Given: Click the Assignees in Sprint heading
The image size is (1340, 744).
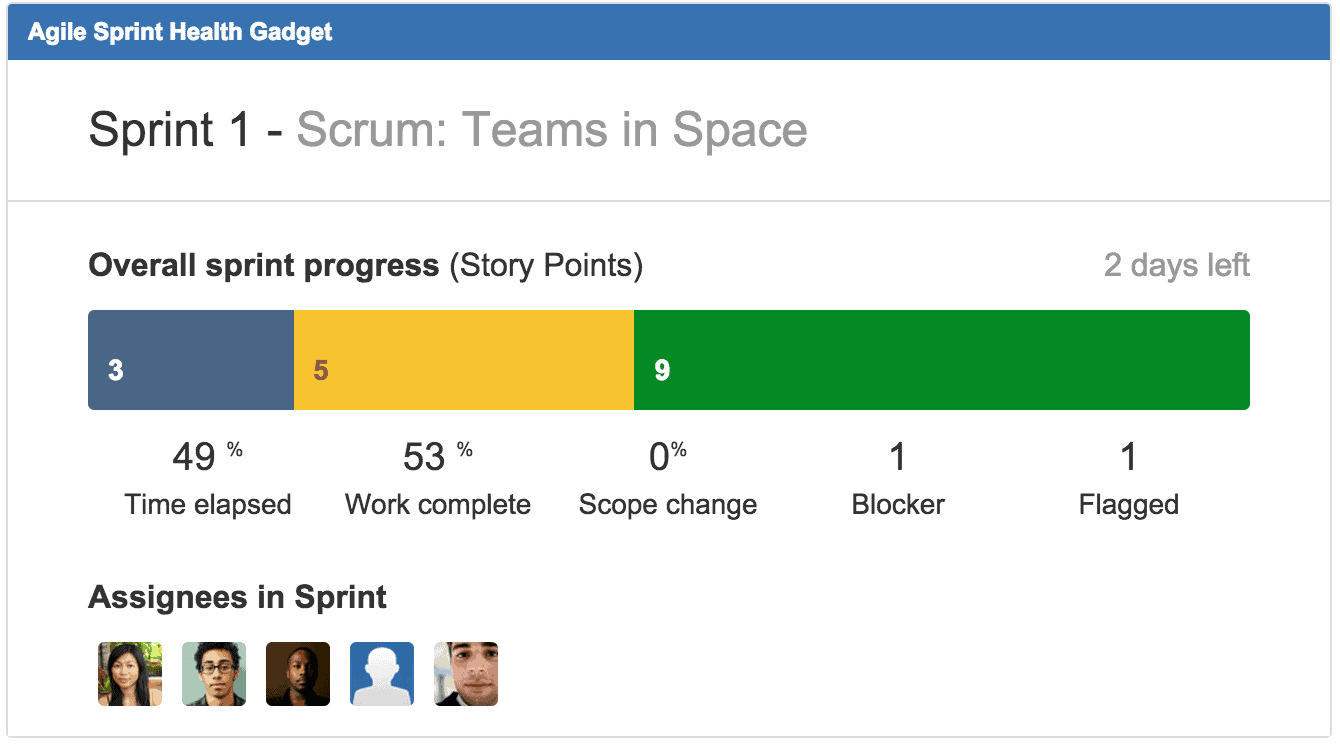Looking at the screenshot, I should coord(237,598).
